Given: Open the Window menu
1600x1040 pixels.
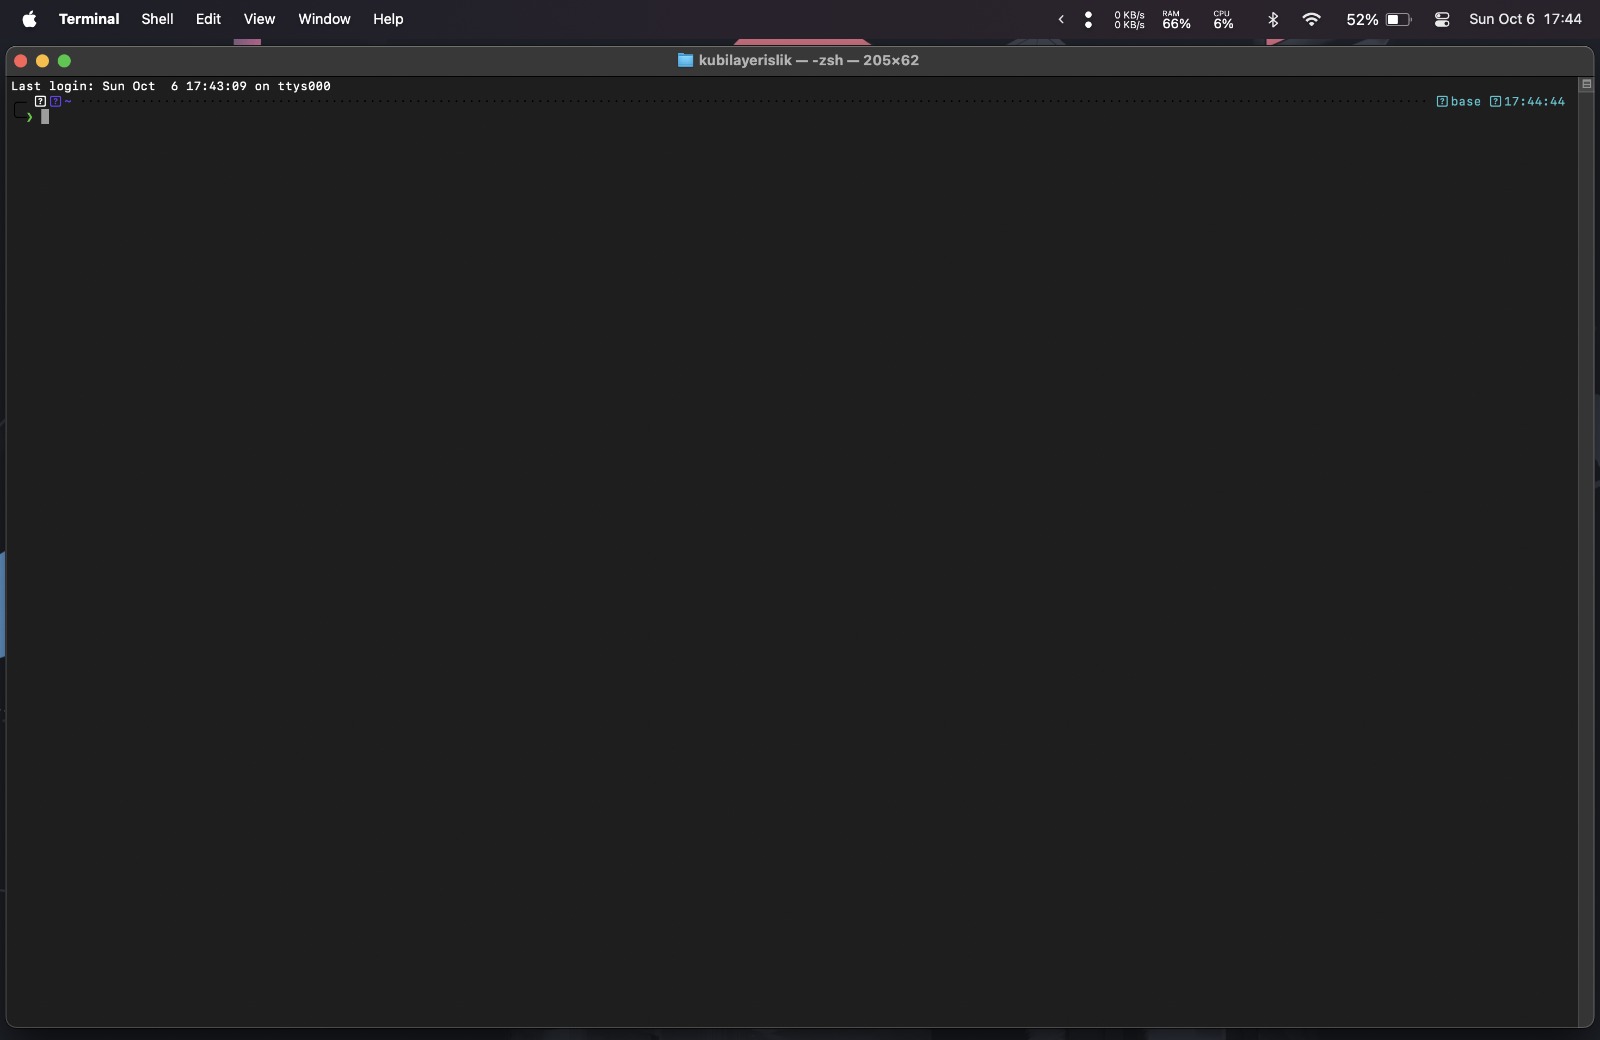Looking at the screenshot, I should pos(324,19).
